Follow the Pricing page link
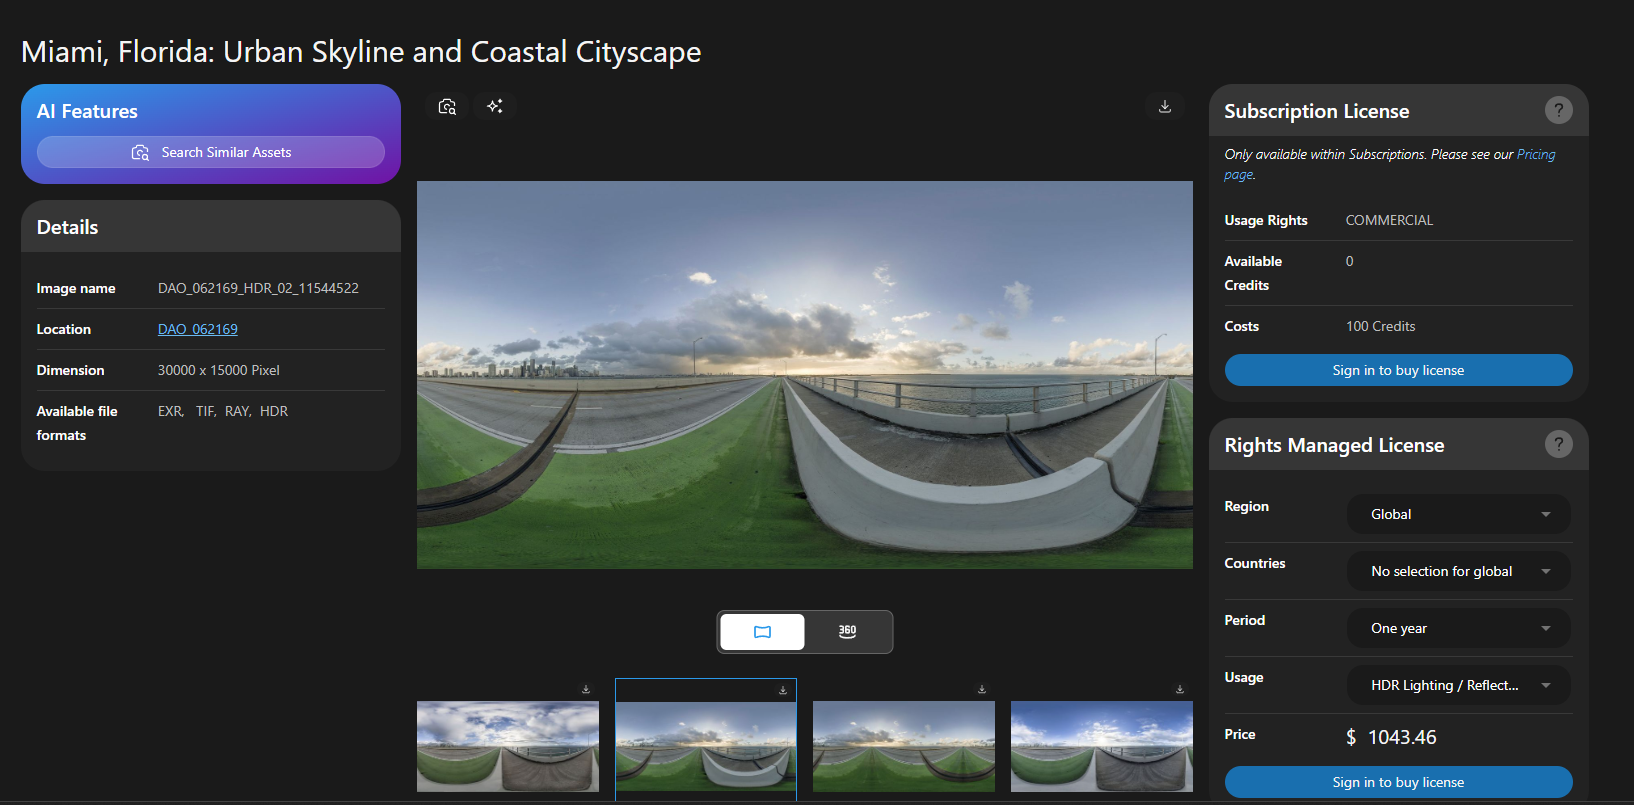This screenshot has height=805, width=1634. click(1535, 155)
